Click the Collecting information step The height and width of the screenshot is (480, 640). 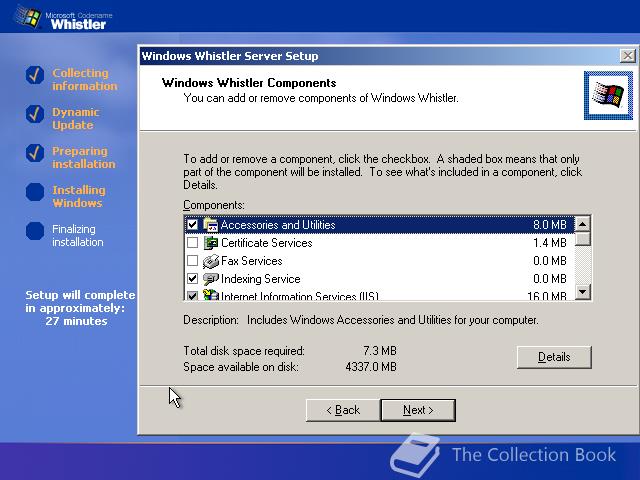[x=84, y=80]
